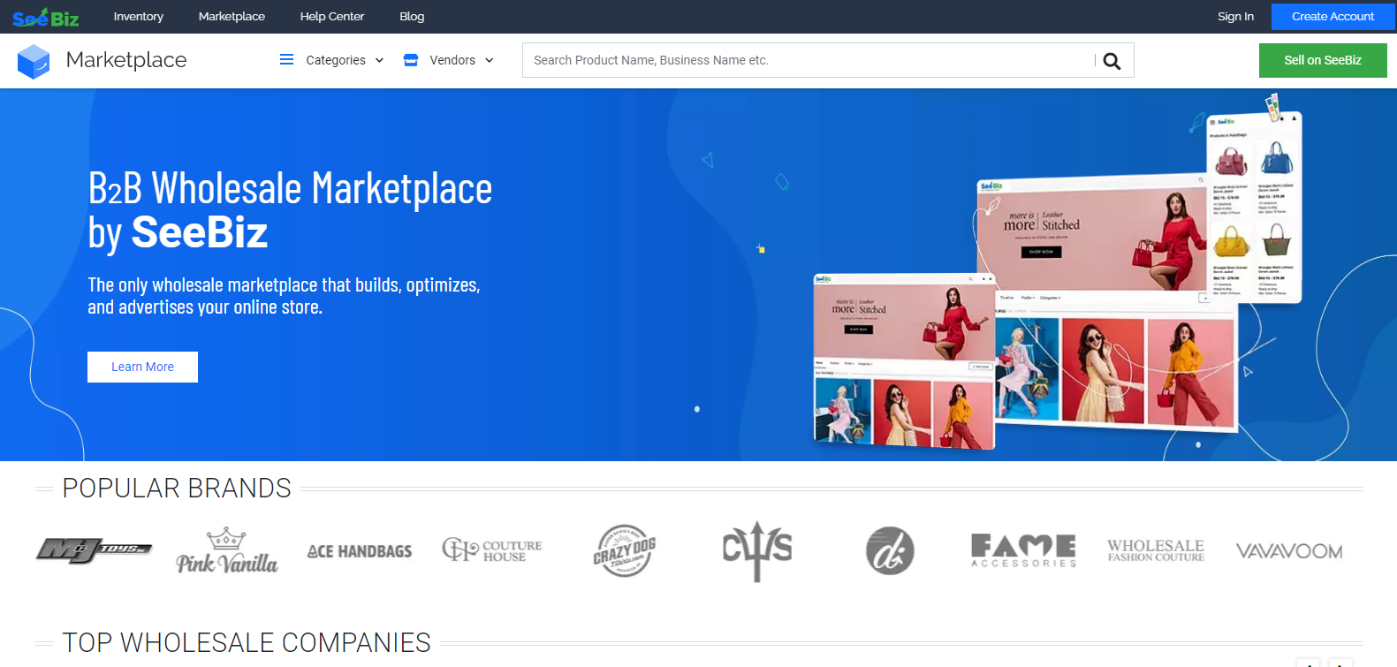Open the Ace Handbags brand logo

pyautogui.click(x=360, y=551)
